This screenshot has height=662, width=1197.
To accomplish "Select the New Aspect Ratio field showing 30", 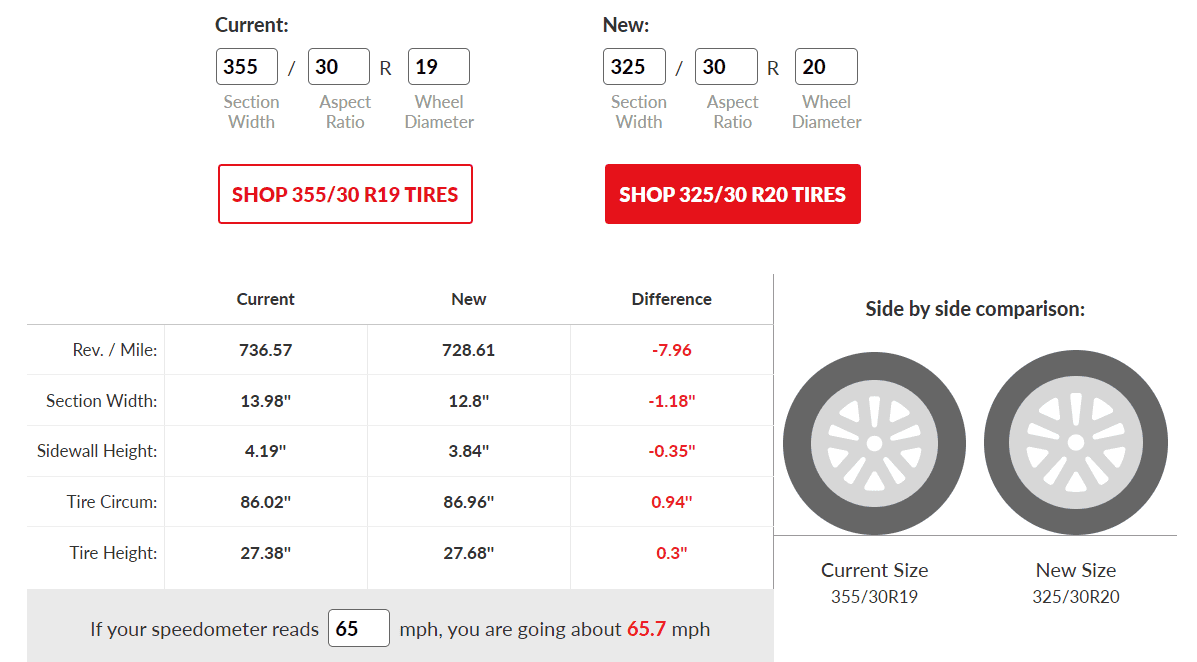I will point(726,66).
